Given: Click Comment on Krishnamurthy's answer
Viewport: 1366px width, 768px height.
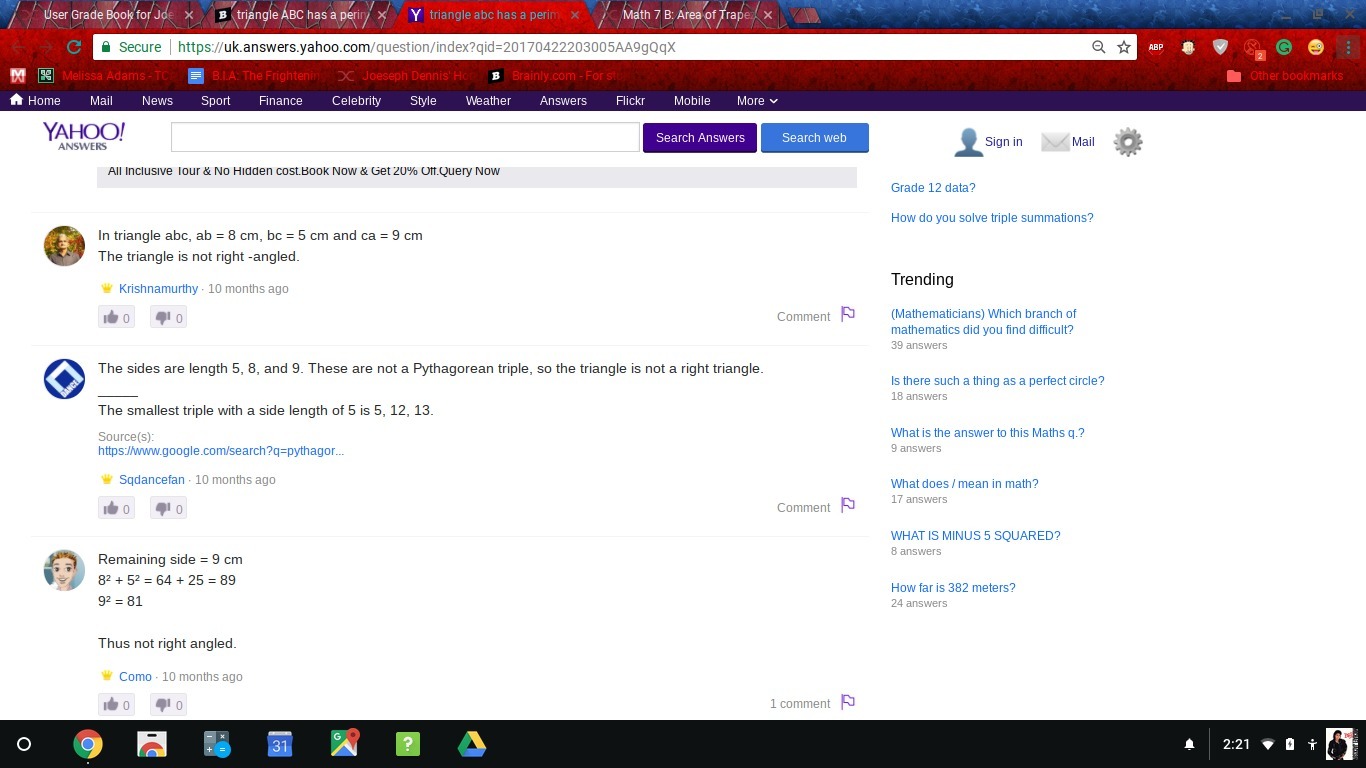Looking at the screenshot, I should (x=803, y=317).
